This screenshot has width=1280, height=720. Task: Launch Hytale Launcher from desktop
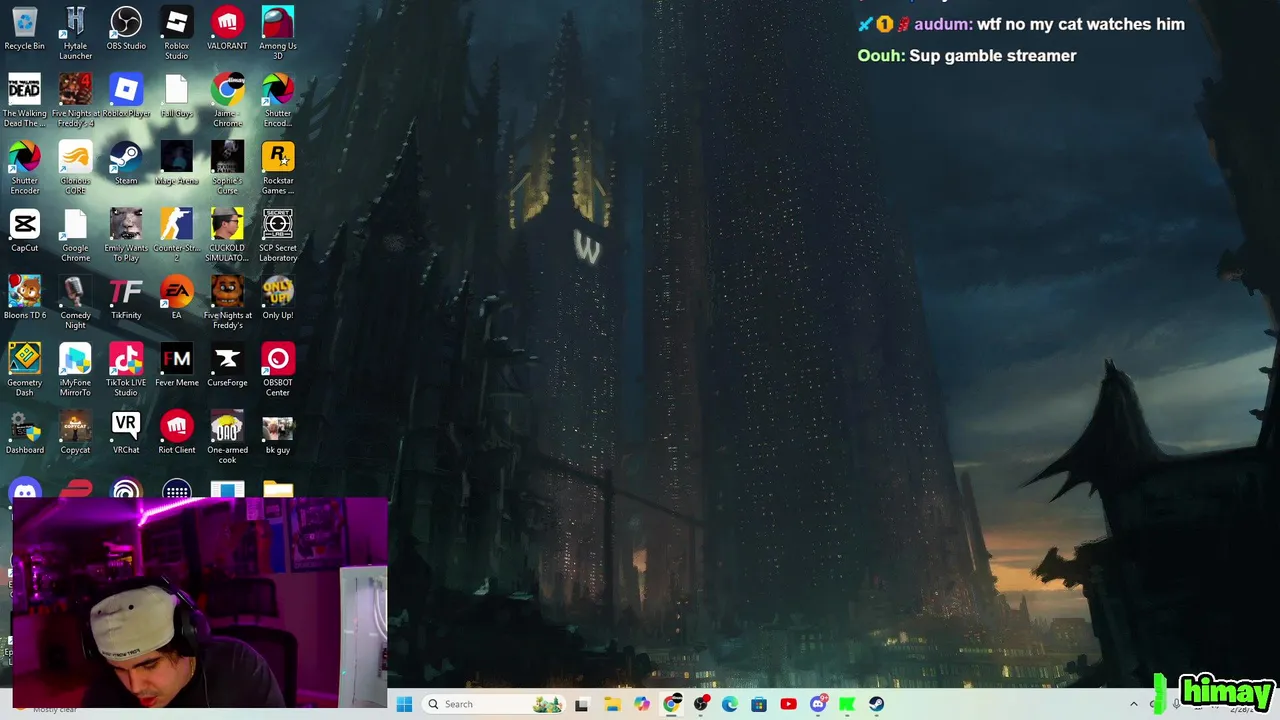[75, 33]
